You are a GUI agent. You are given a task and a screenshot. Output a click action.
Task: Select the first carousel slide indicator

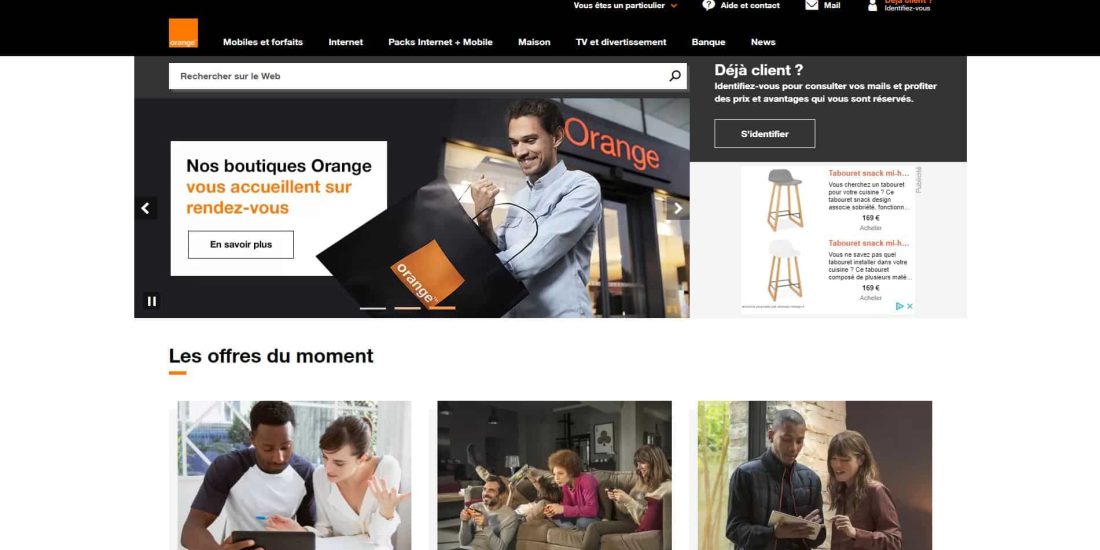[373, 308]
